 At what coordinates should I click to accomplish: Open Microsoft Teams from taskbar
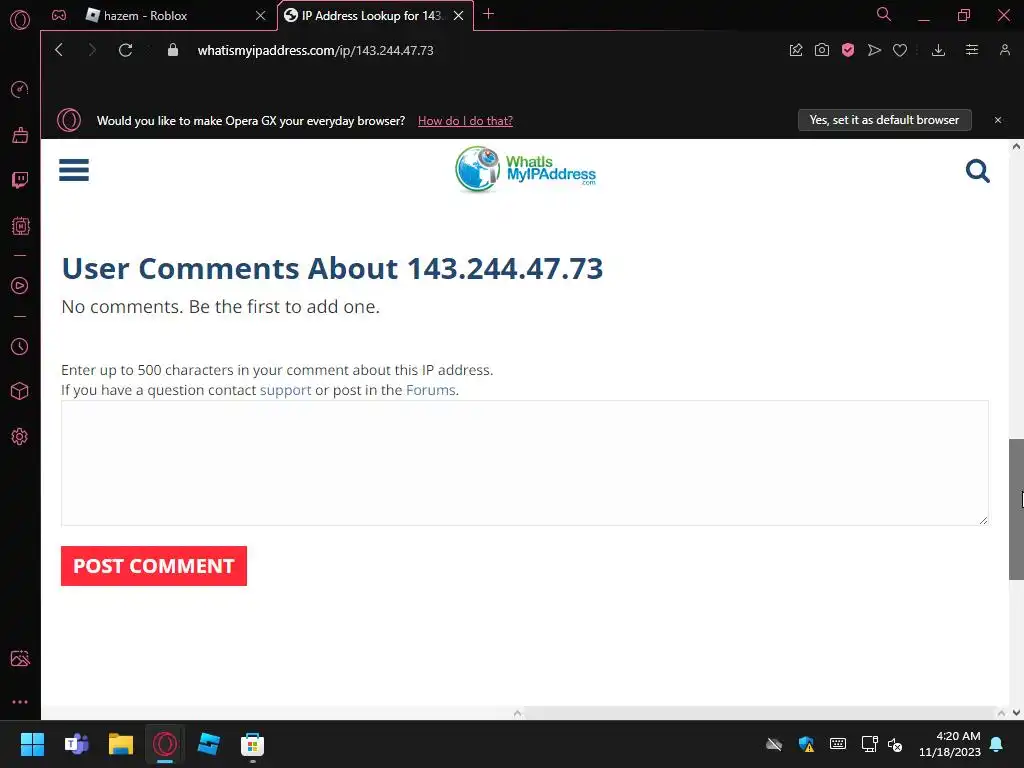[76, 744]
